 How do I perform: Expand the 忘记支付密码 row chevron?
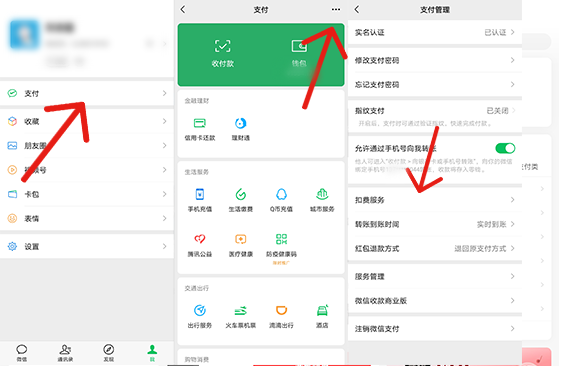(513, 84)
